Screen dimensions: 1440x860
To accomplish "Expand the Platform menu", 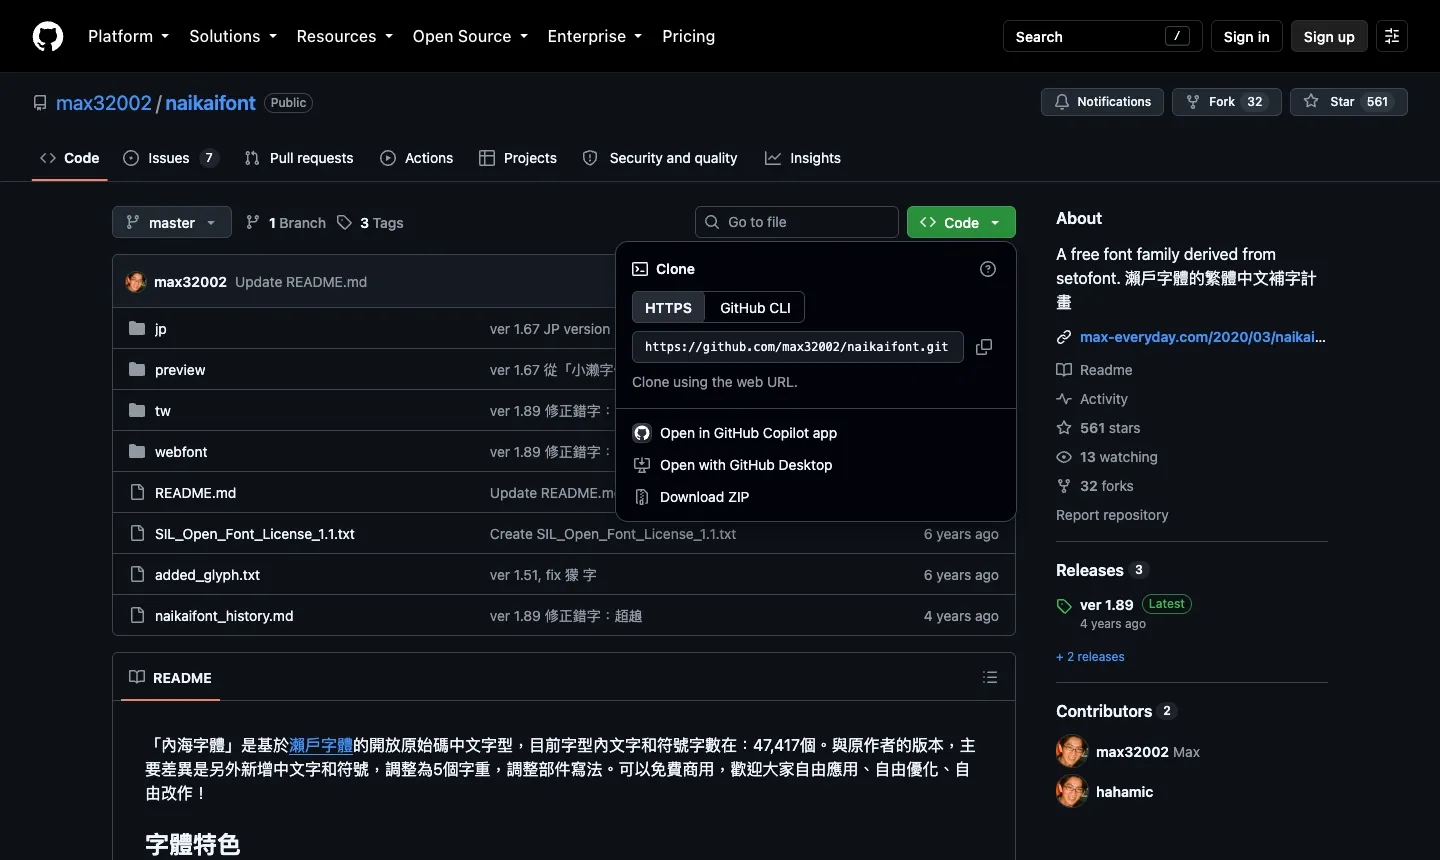I will pos(128,36).
